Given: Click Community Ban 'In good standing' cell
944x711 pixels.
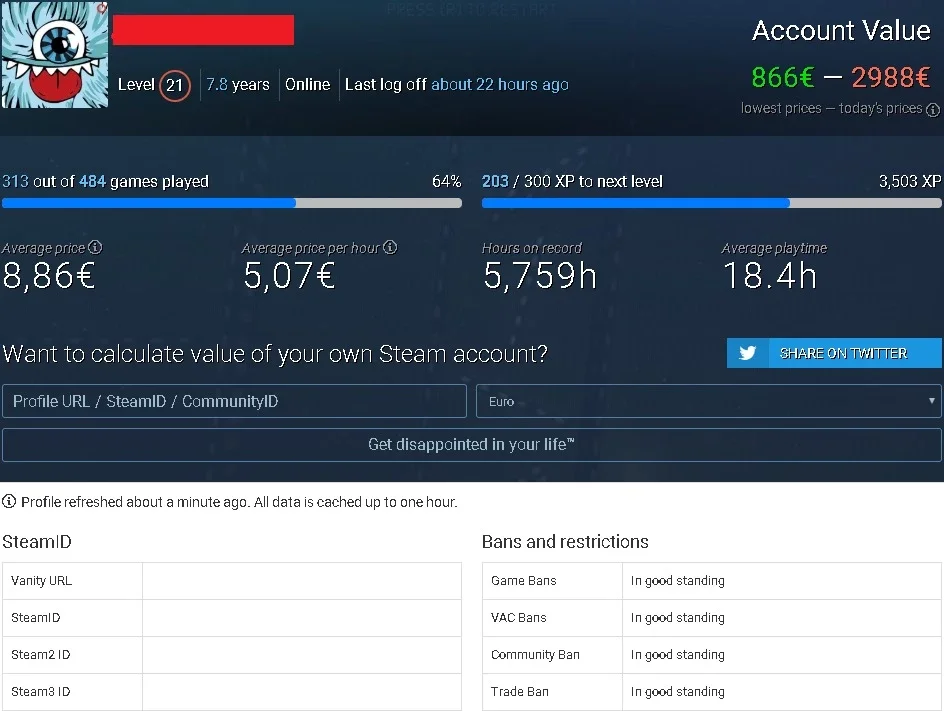Looking at the screenshot, I should click(x=781, y=654).
